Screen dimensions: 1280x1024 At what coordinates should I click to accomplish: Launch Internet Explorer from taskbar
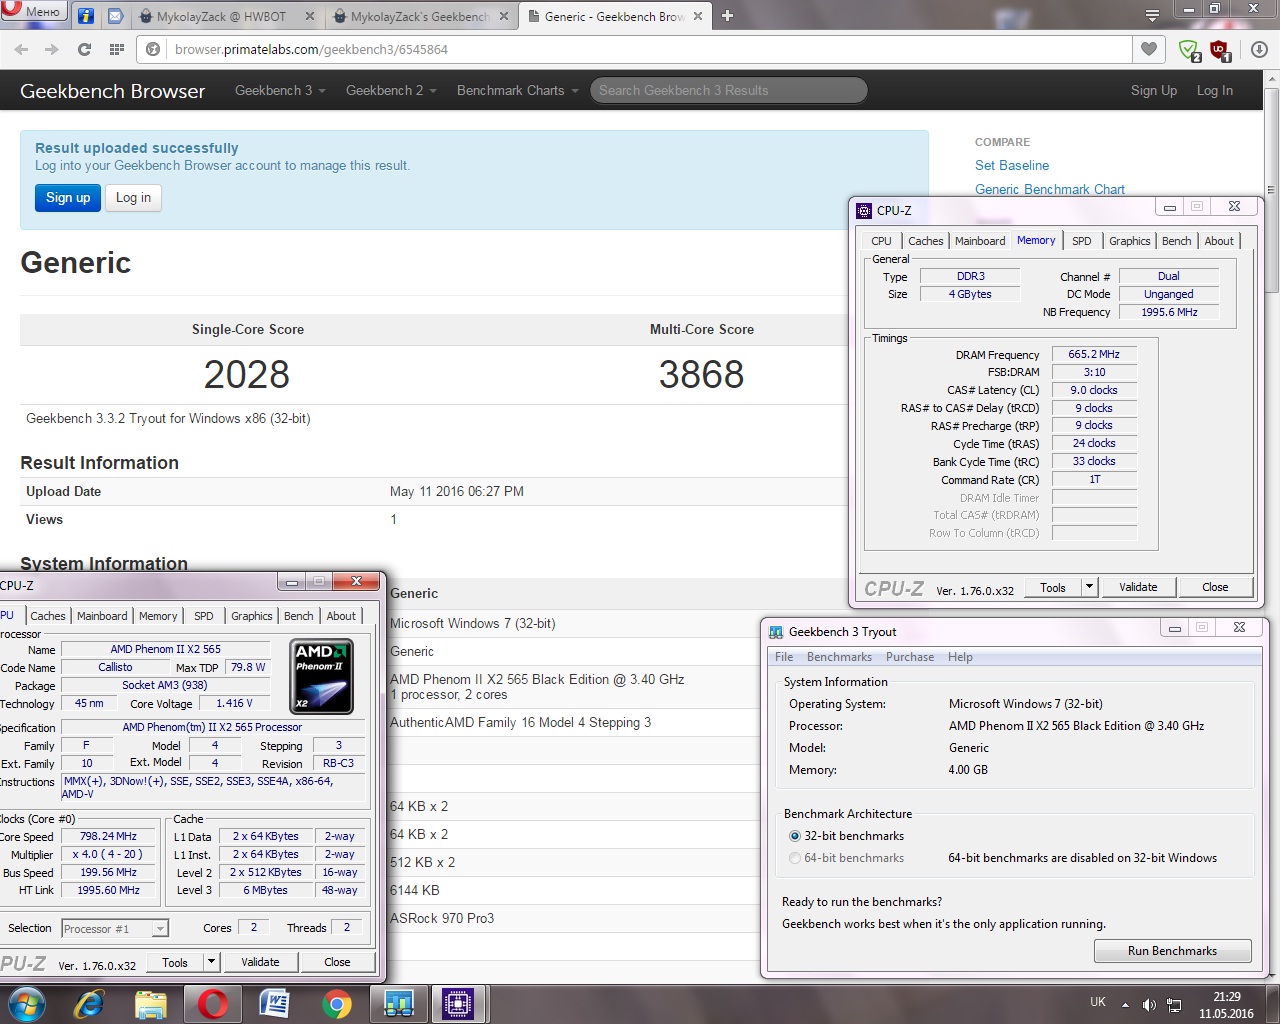(x=89, y=1004)
